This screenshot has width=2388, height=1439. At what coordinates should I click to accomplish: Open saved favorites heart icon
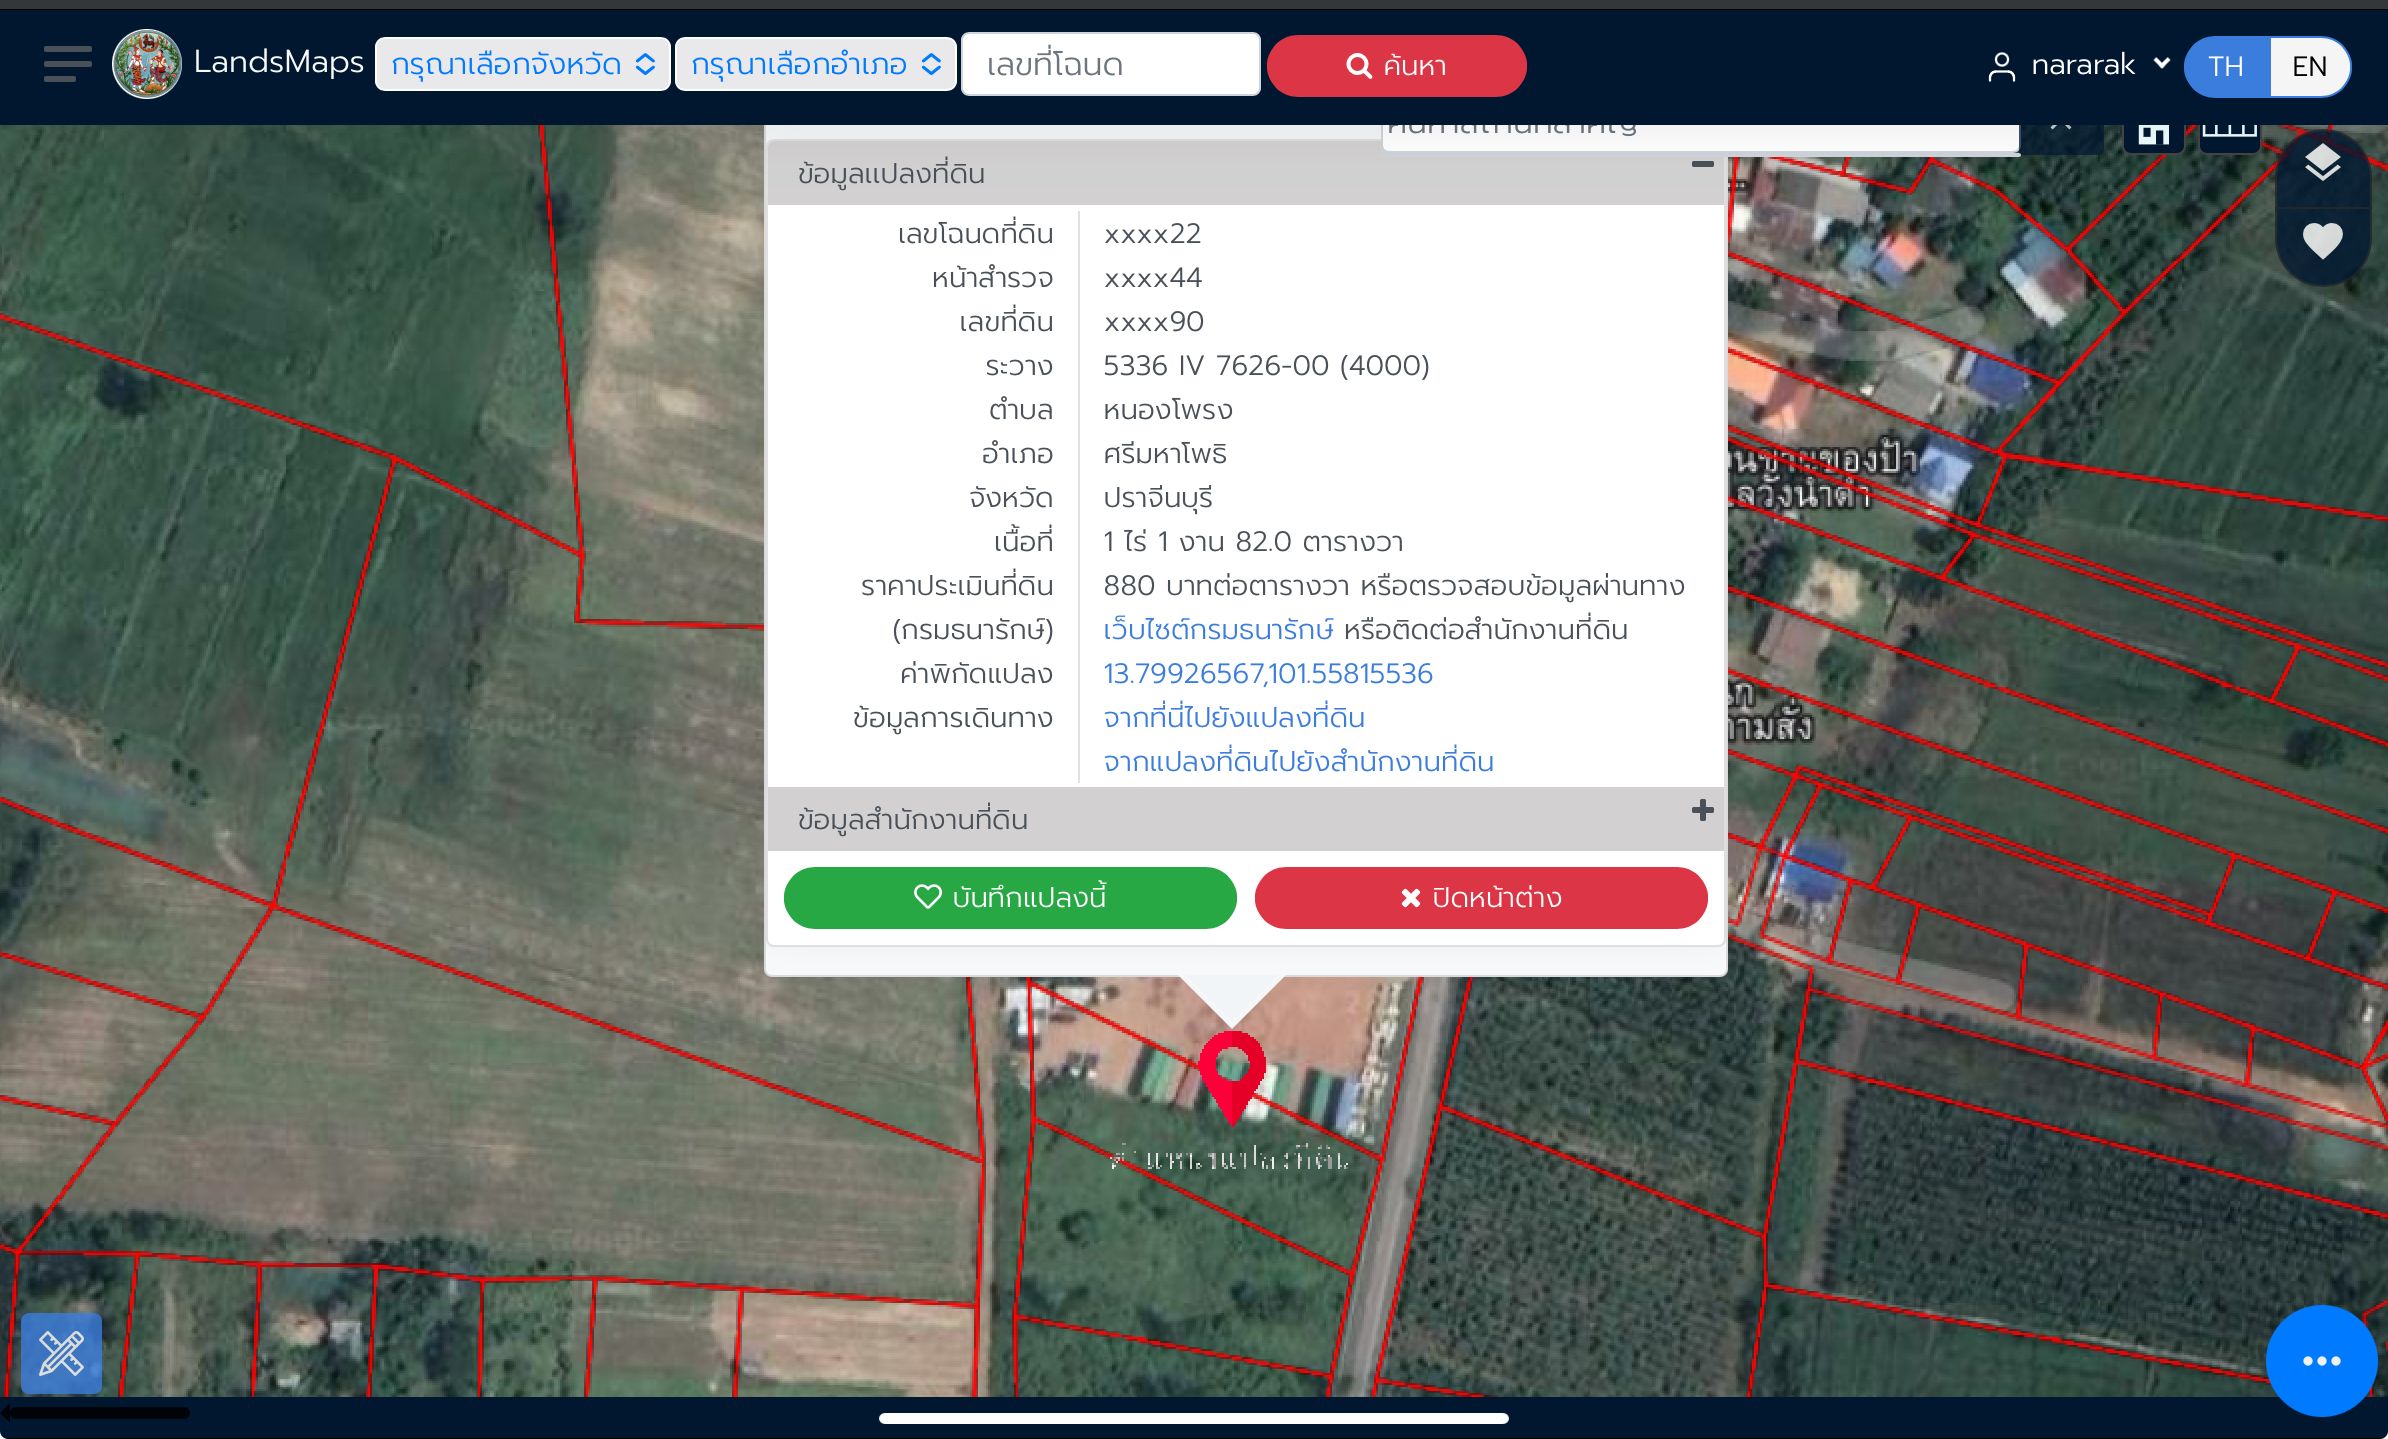click(2322, 240)
